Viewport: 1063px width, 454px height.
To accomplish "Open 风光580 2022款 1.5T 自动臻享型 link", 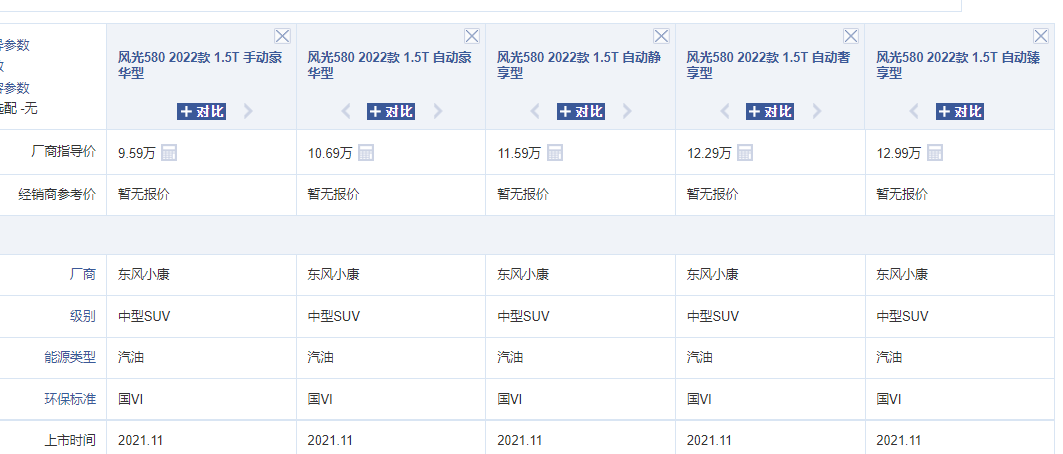I will point(958,65).
